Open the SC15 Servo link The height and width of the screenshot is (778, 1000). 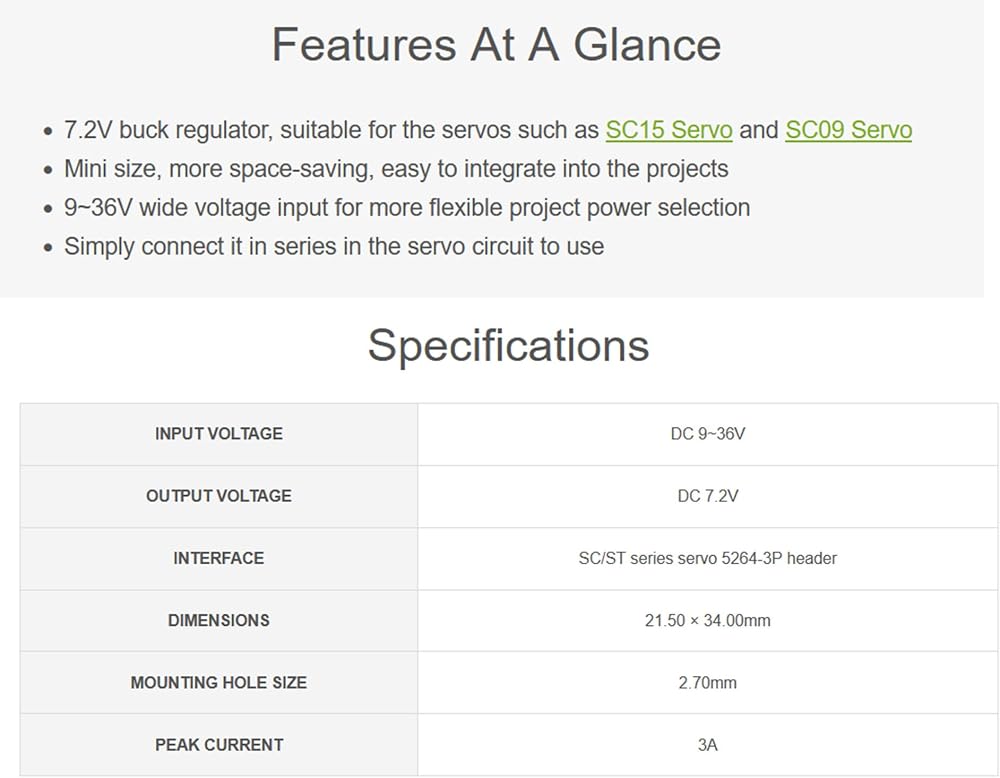point(668,130)
